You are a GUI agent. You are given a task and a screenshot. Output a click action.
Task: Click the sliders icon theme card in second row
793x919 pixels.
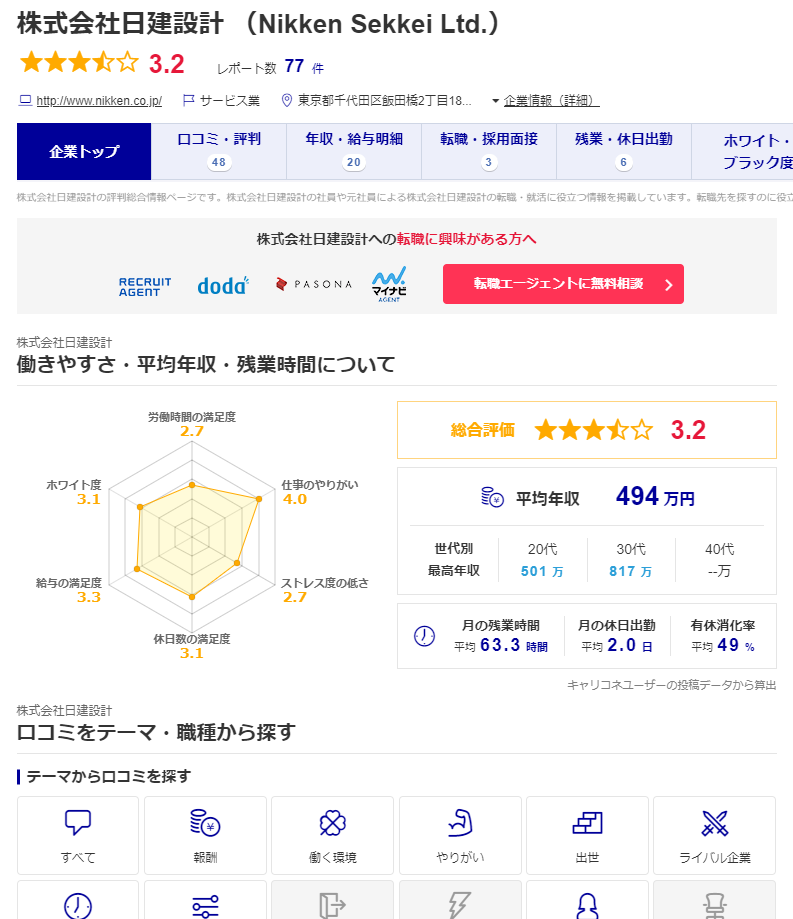[x=205, y=900]
